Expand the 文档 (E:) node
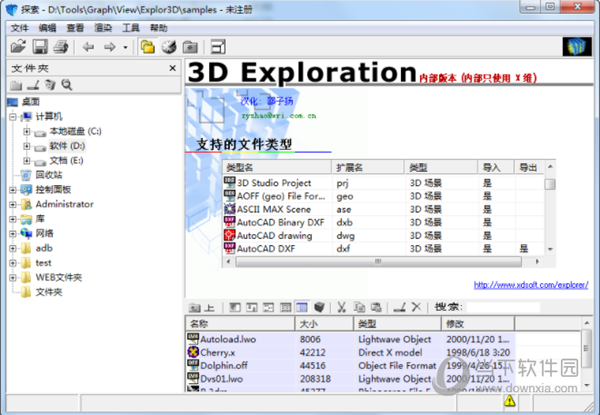This screenshot has height=415, width=600. click(x=26, y=160)
